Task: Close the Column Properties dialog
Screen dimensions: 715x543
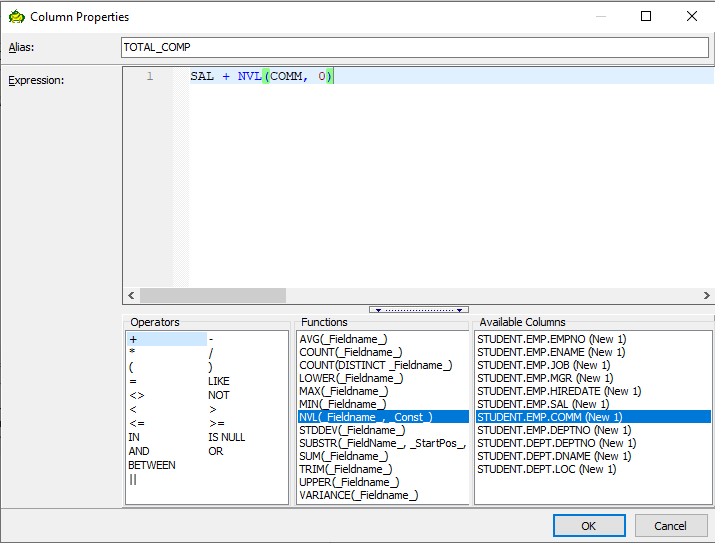Action: pyautogui.click(x=692, y=16)
